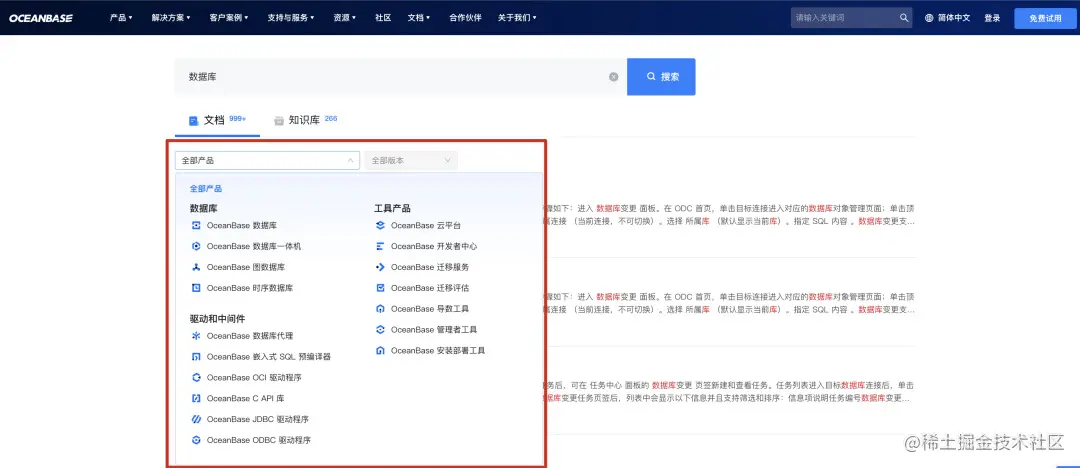1080x468 pixels.
Task: Click the OceanBase 迁移服务 icon
Action: click(380, 267)
